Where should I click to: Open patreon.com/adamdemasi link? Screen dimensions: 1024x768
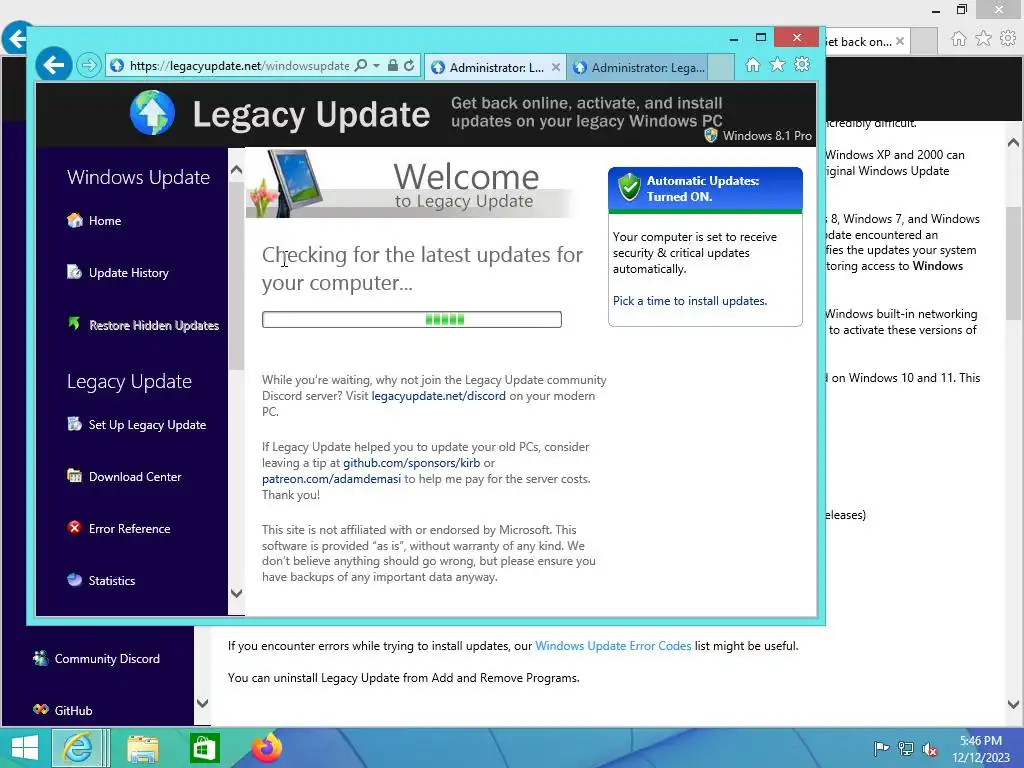pos(331,479)
